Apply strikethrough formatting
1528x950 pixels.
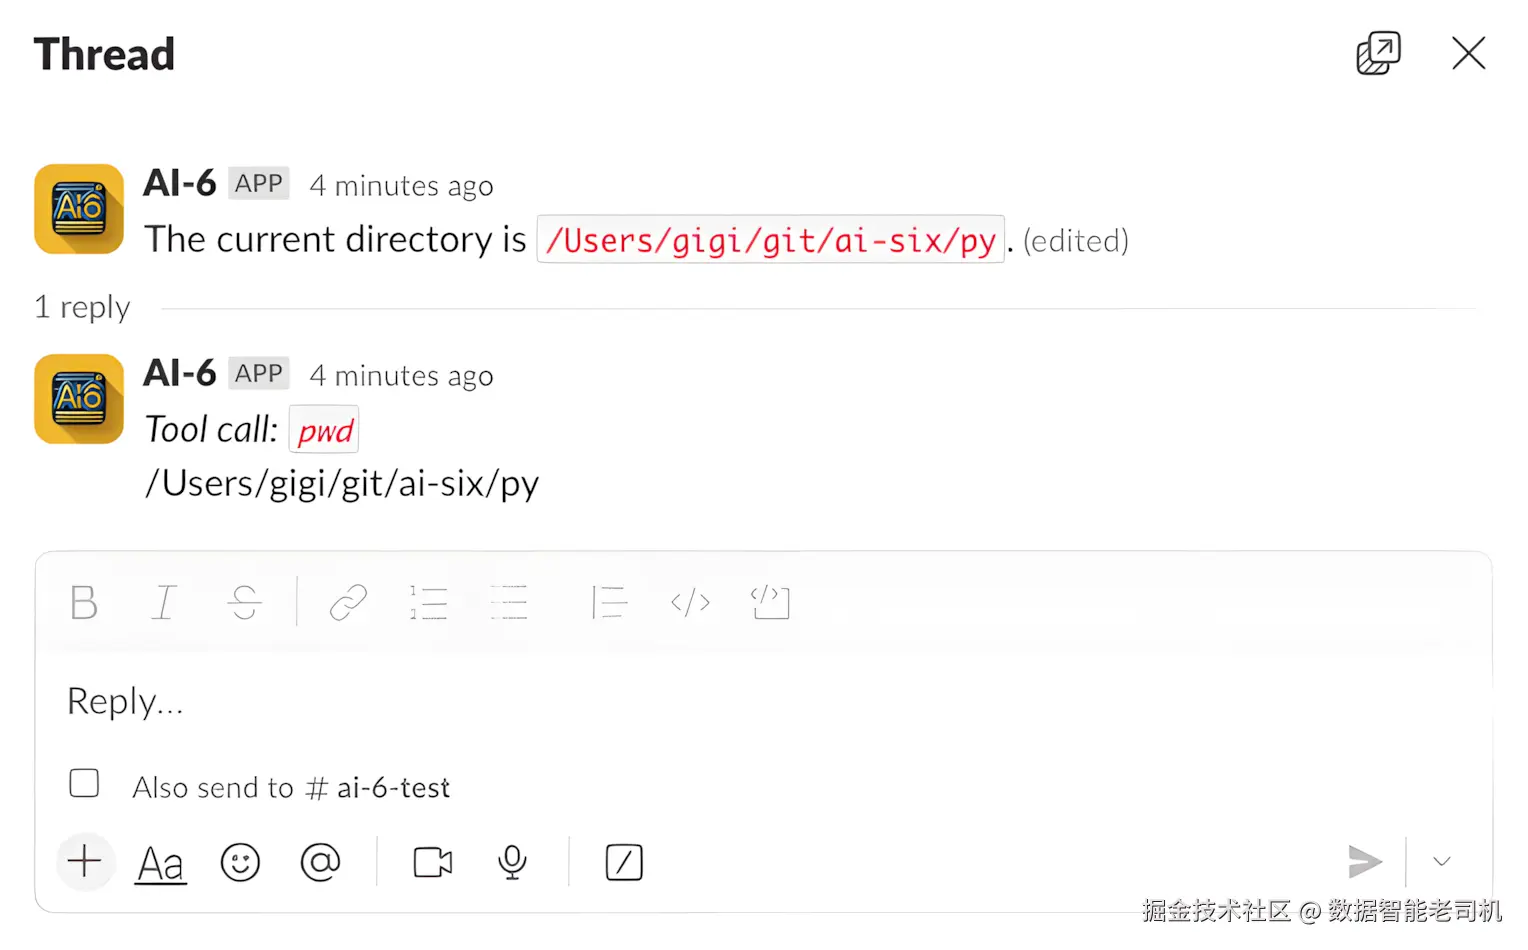[244, 603]
